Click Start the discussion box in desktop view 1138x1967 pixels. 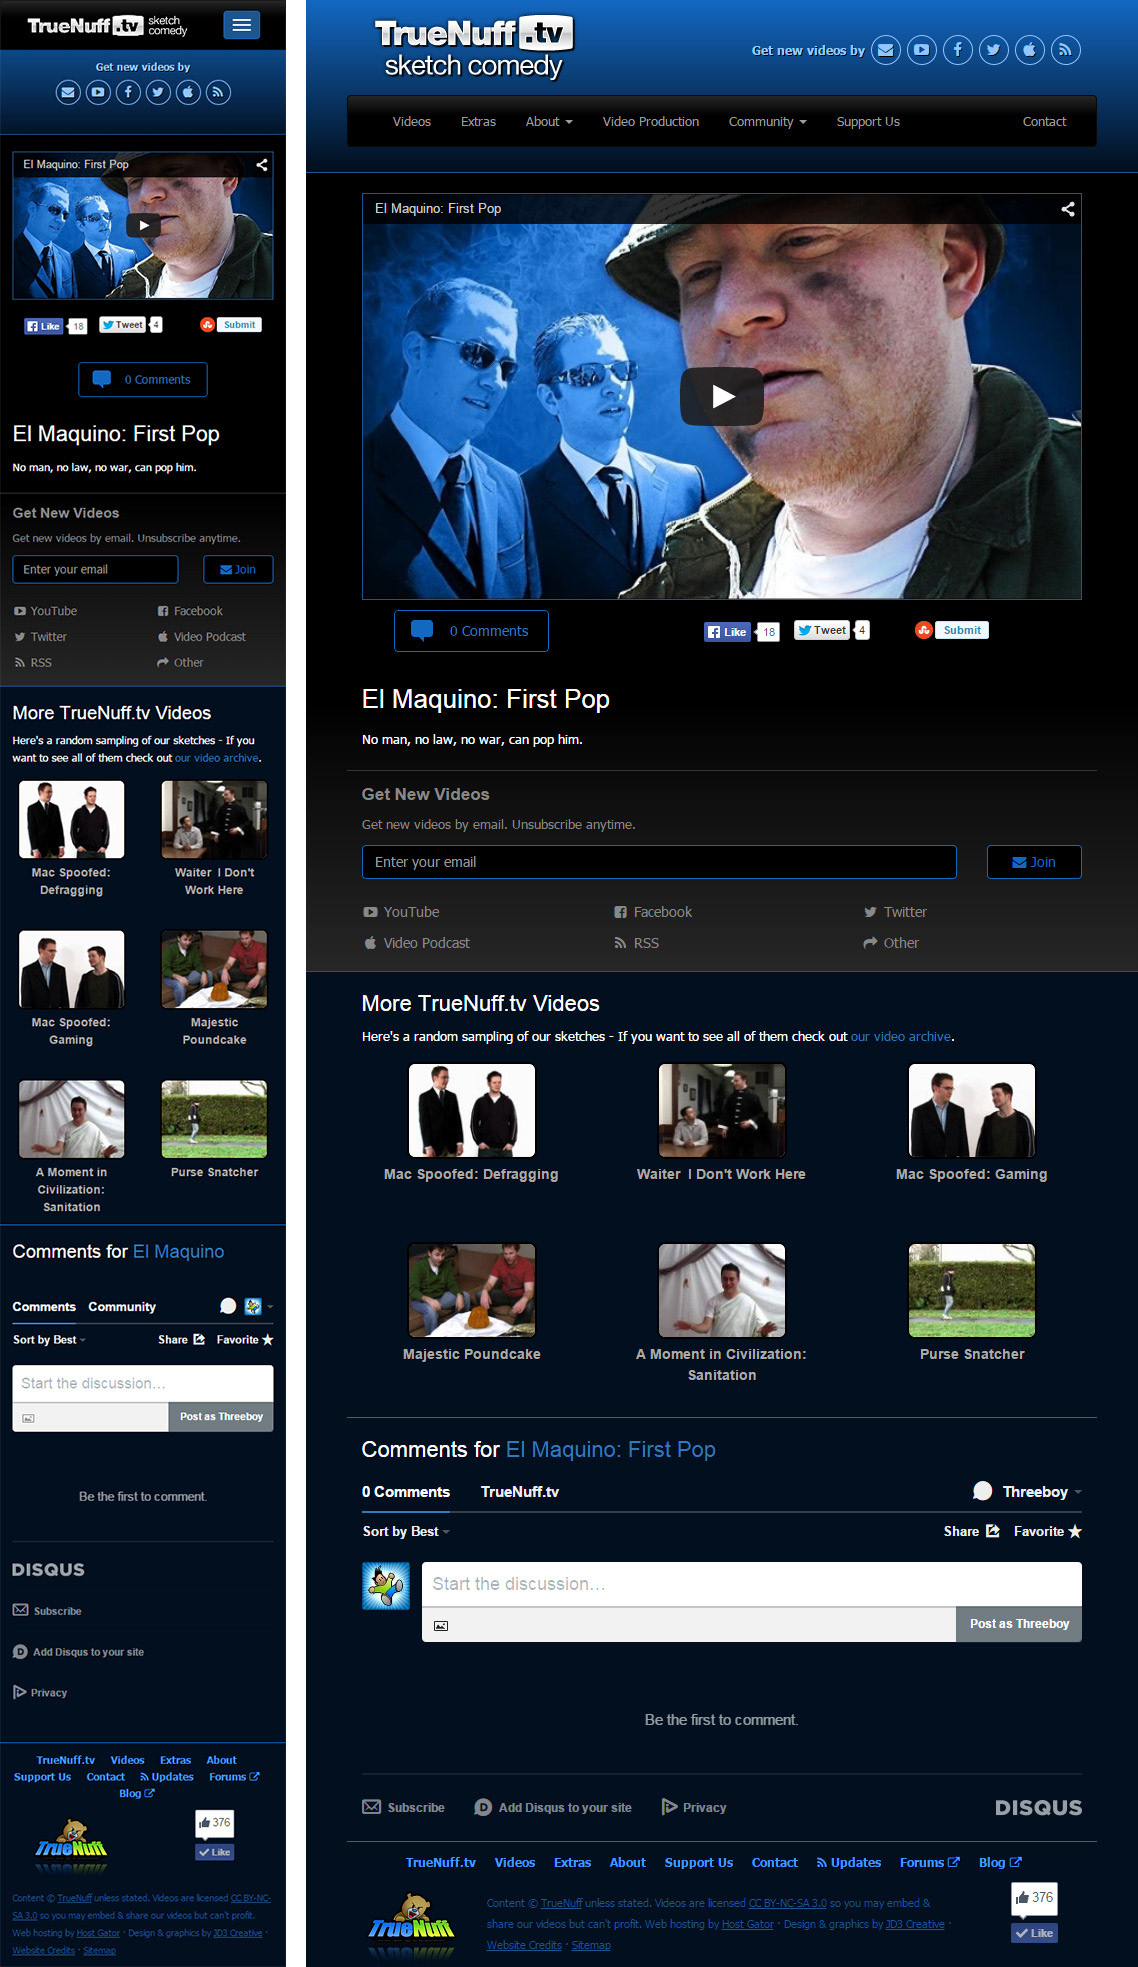[752, 1585]
